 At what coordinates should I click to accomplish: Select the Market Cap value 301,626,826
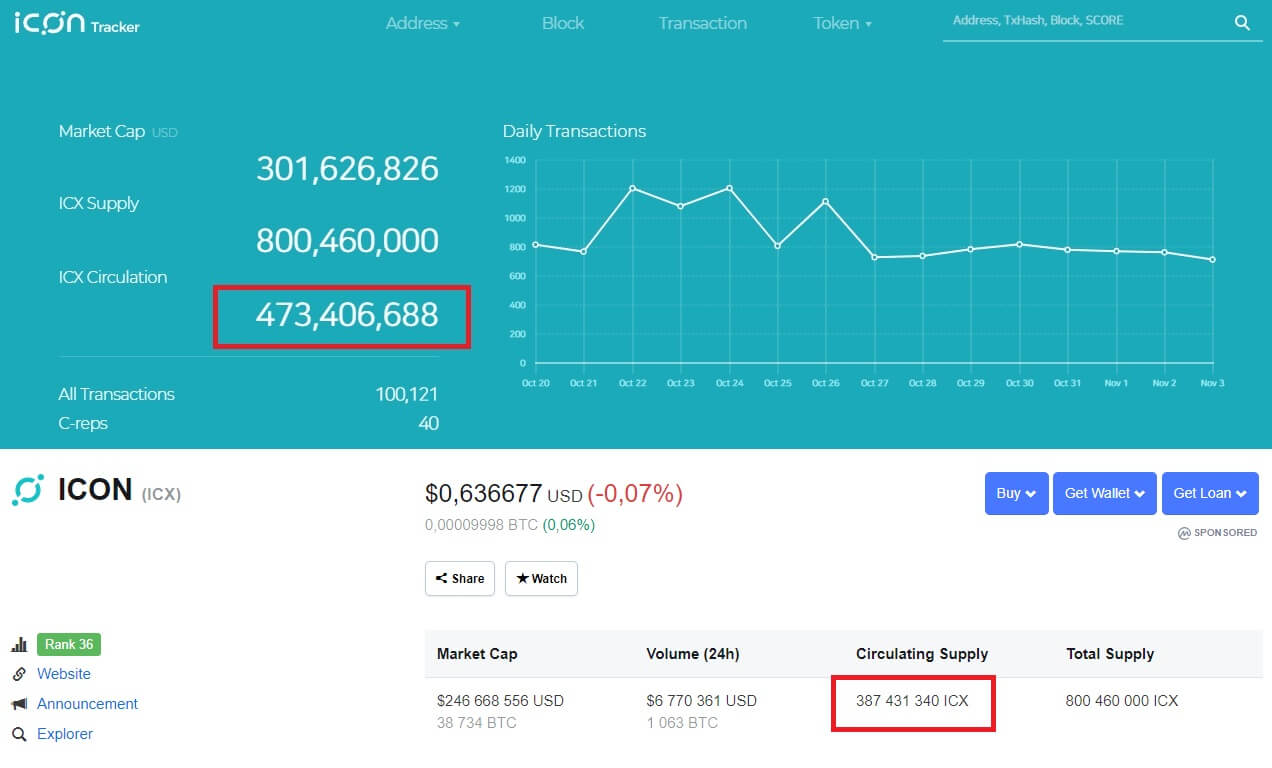pos(347,168)
